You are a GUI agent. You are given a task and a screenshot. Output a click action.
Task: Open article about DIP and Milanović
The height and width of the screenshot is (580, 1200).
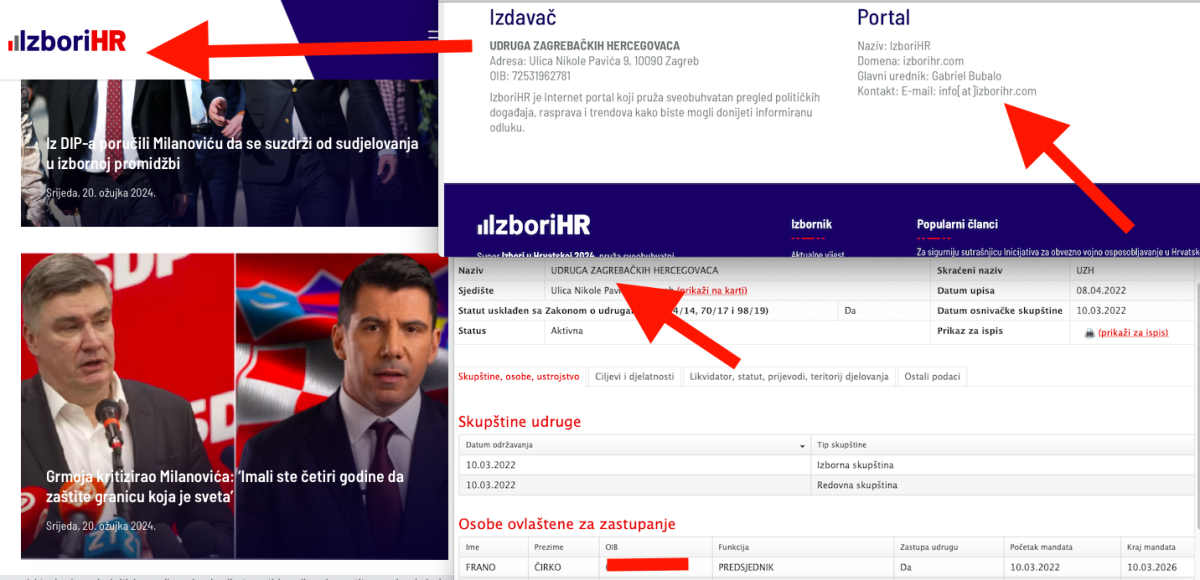click(x=232, y=153)
